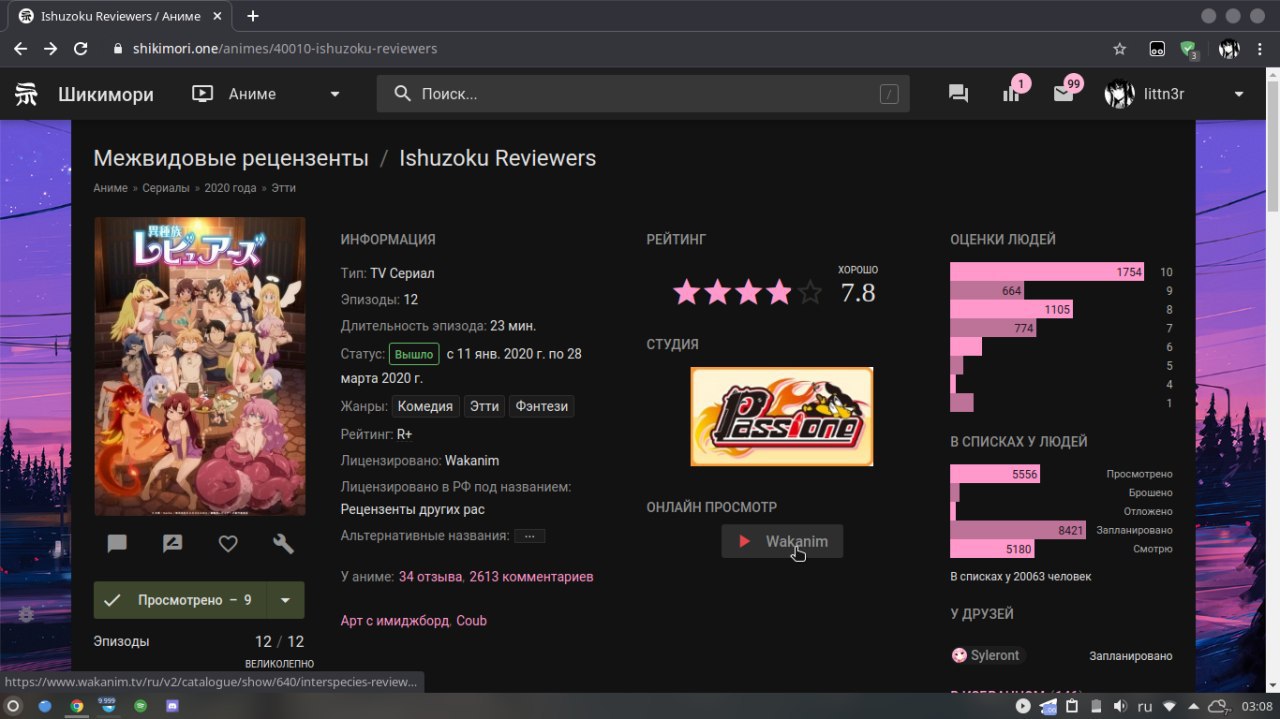
Task: Open Chrome three-dot menu
Action: [x=1259, y=48]
